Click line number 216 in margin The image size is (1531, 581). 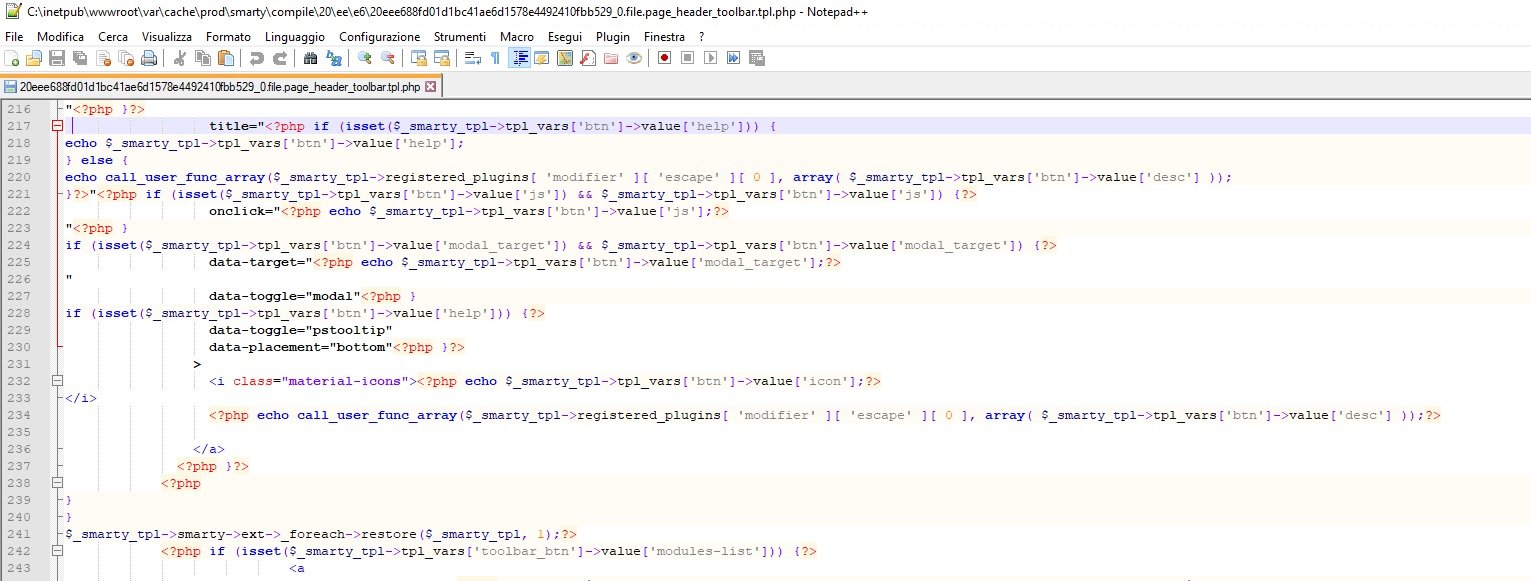click(x=19, y=109)
